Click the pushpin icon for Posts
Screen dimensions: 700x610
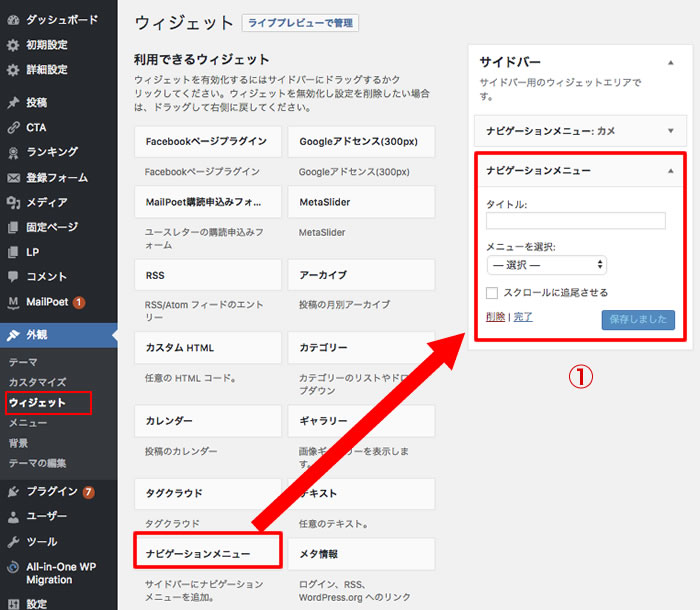point(13,102)
